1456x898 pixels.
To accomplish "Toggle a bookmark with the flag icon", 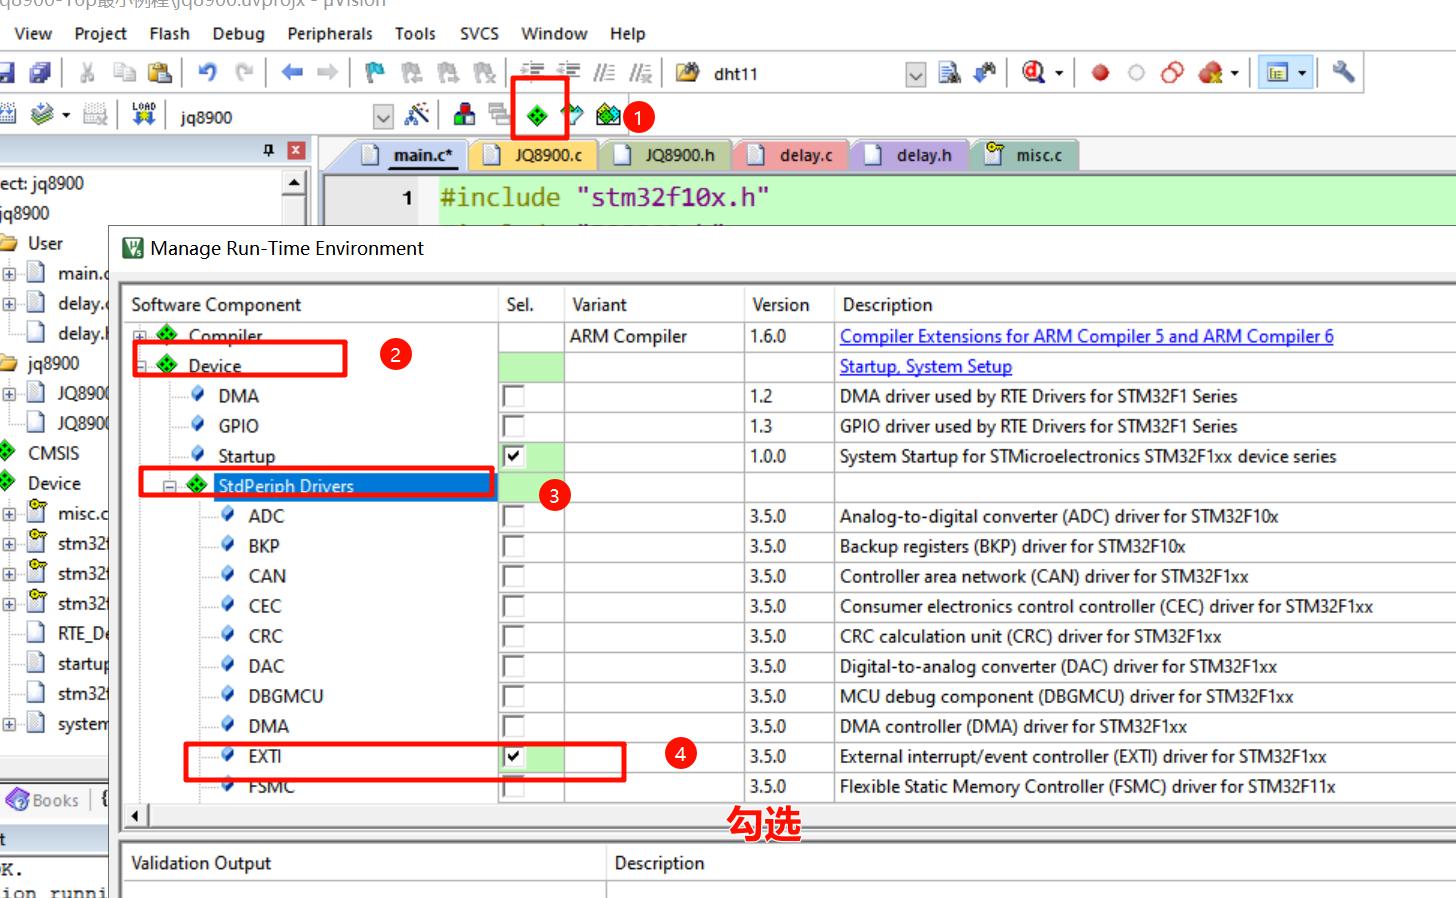I will tap(375, 72).
